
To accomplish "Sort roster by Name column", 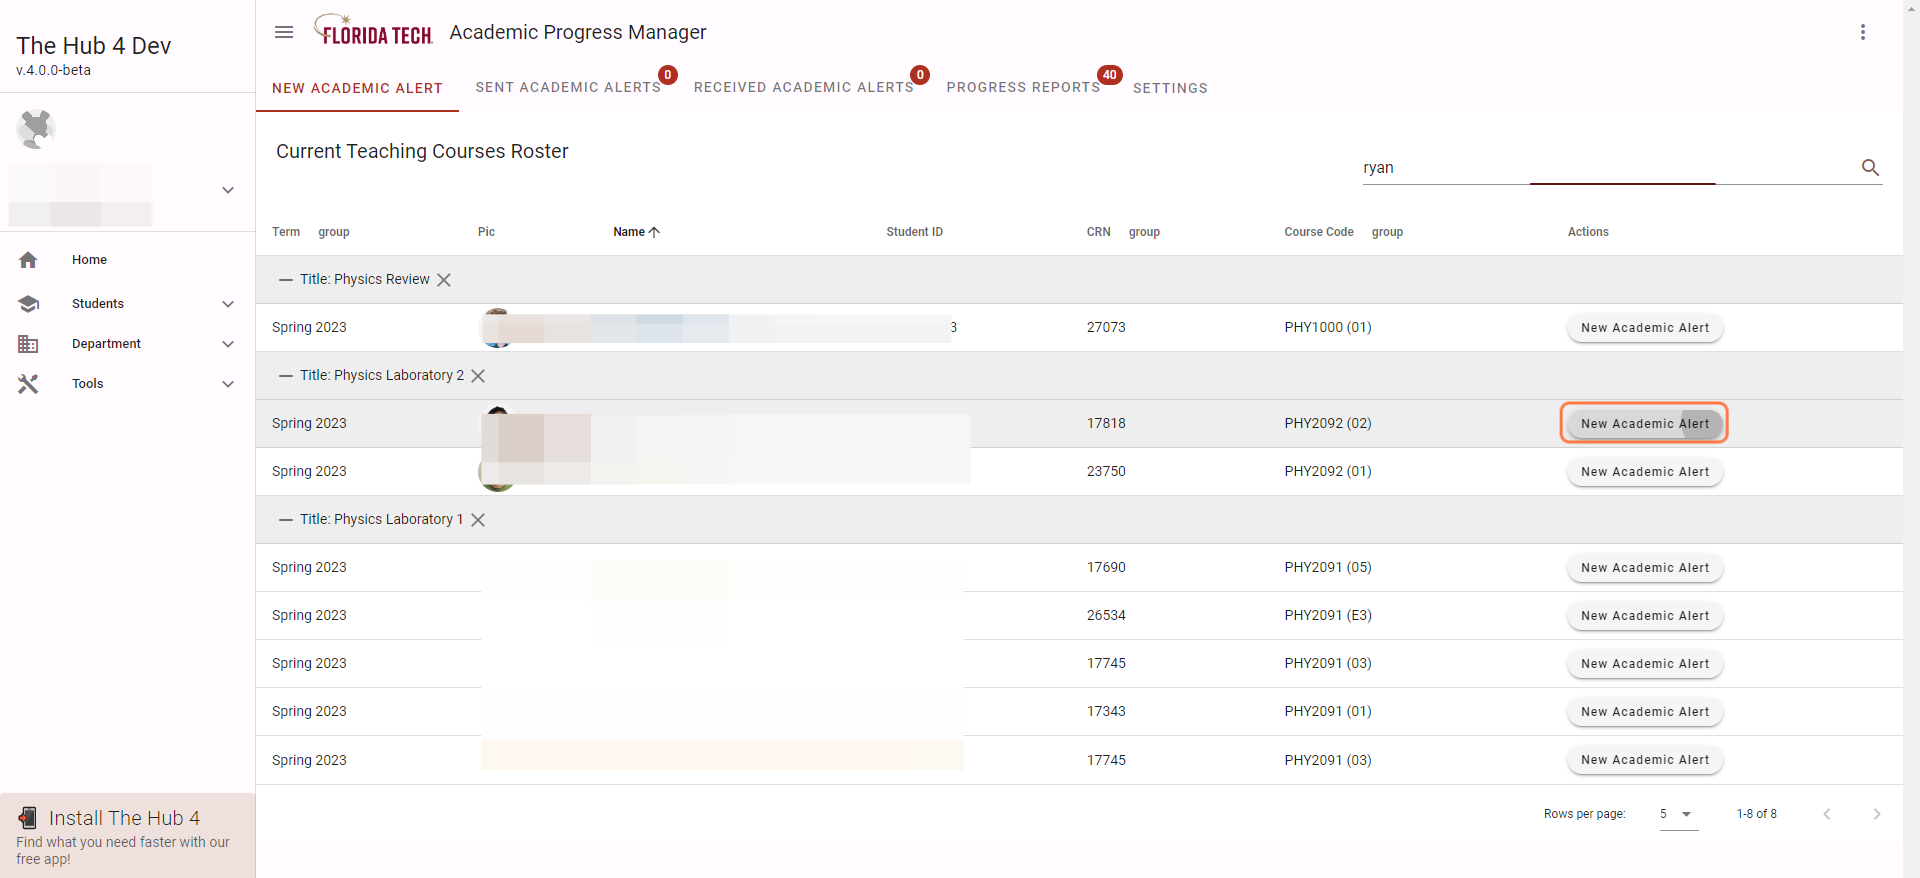I will [636, 232].
